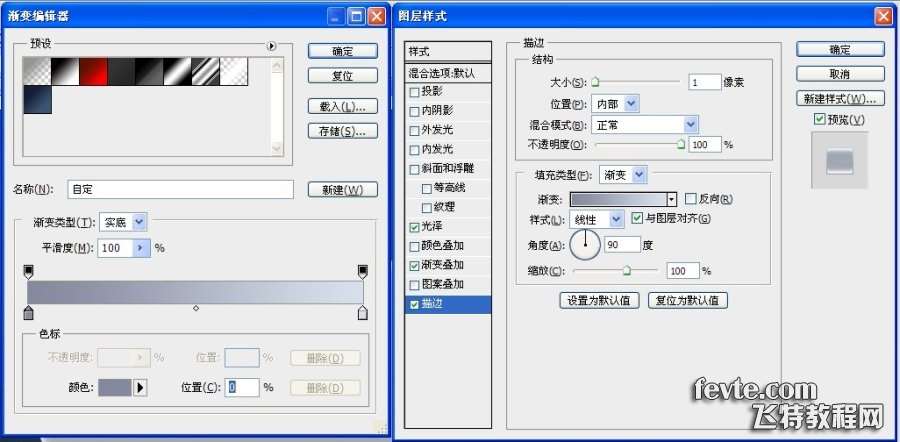Click the 复位为默认值 button
Viewport: 900px width, 442px height.
688,300
